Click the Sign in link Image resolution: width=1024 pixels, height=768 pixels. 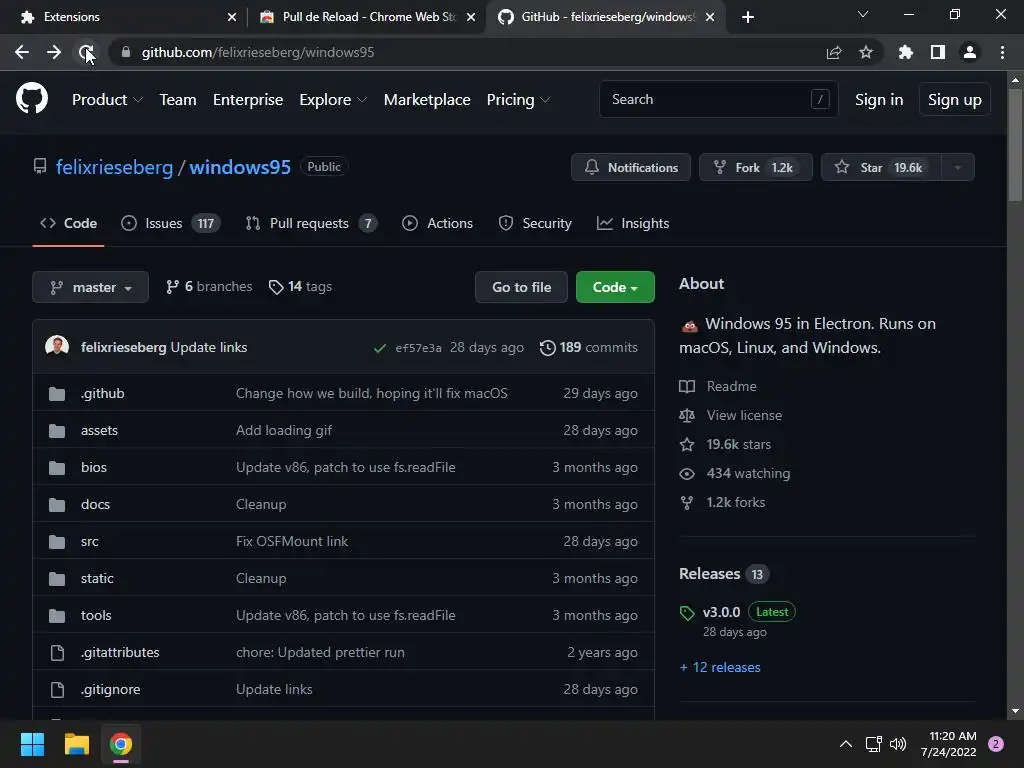pos(879,99)
